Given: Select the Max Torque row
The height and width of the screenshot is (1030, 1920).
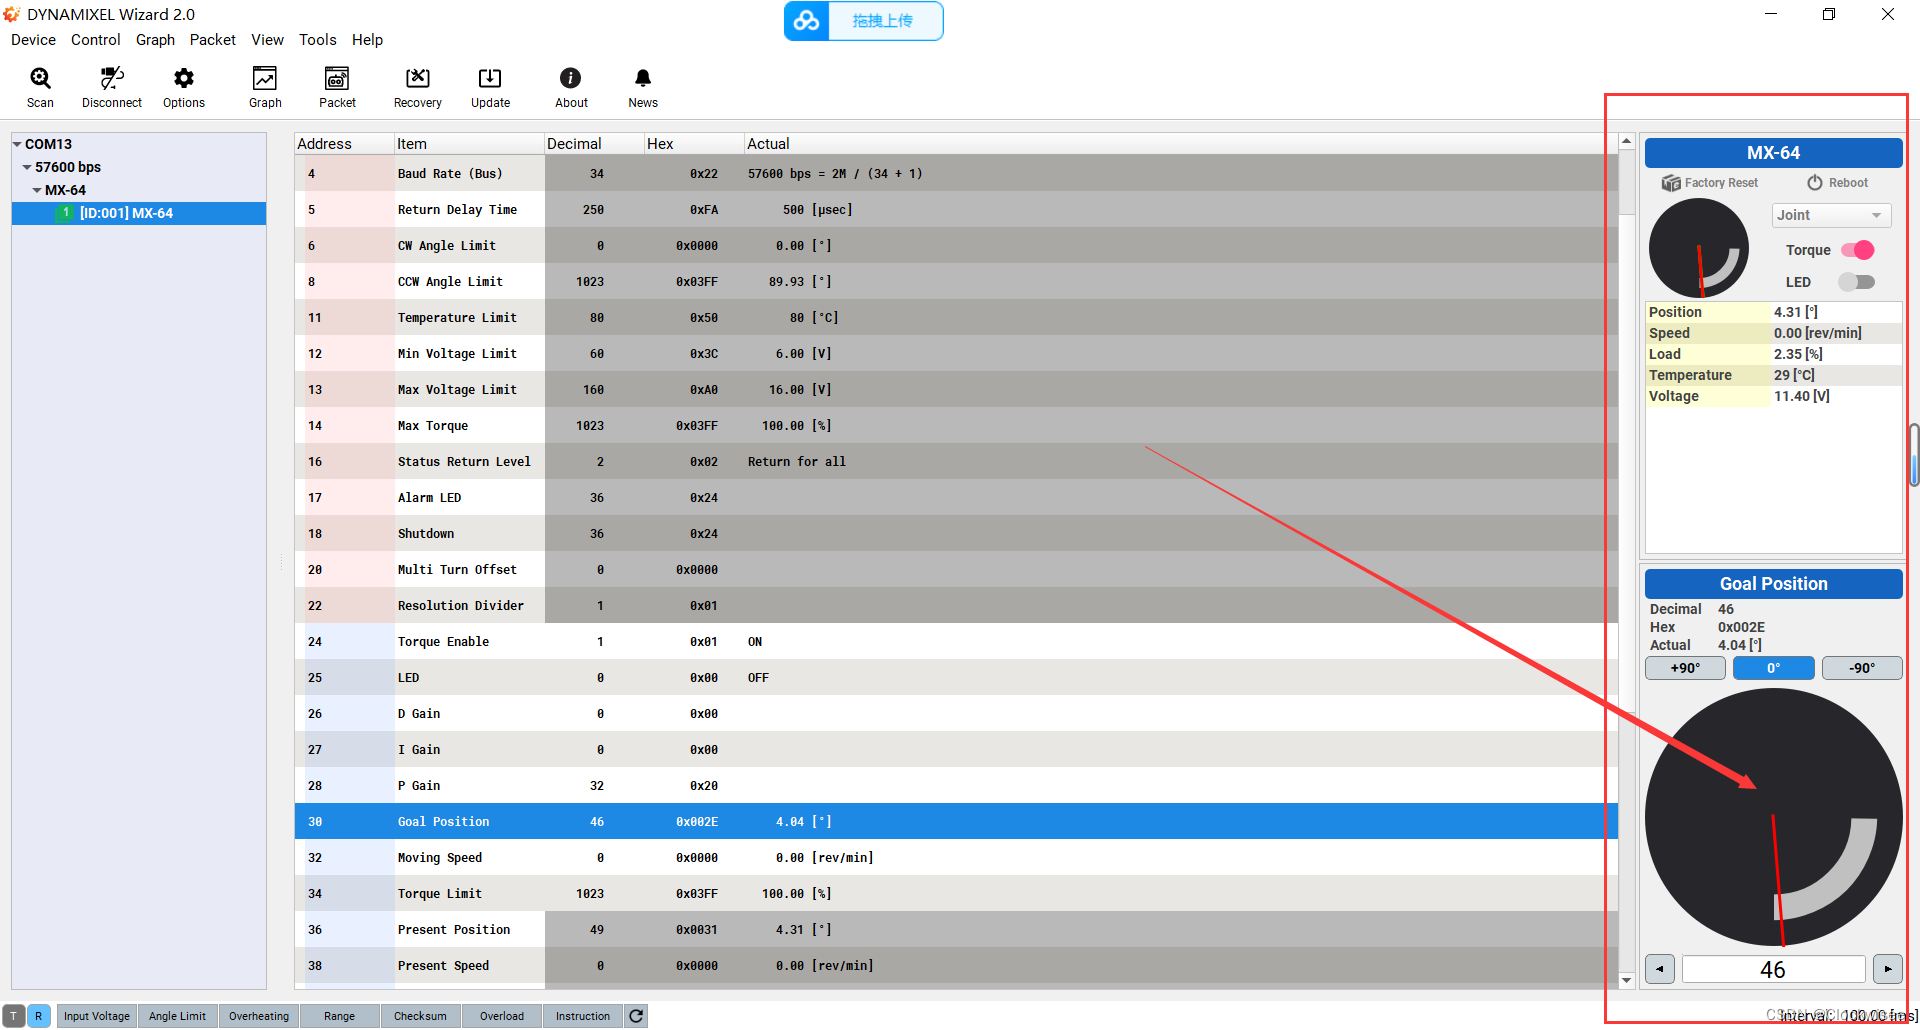Looking at the screenshot, I should [x=956, y=425].
